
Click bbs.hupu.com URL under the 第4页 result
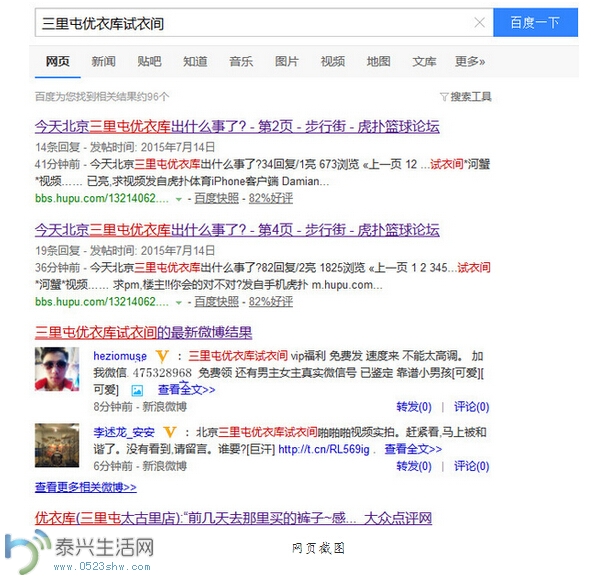(x=102, y=301)
